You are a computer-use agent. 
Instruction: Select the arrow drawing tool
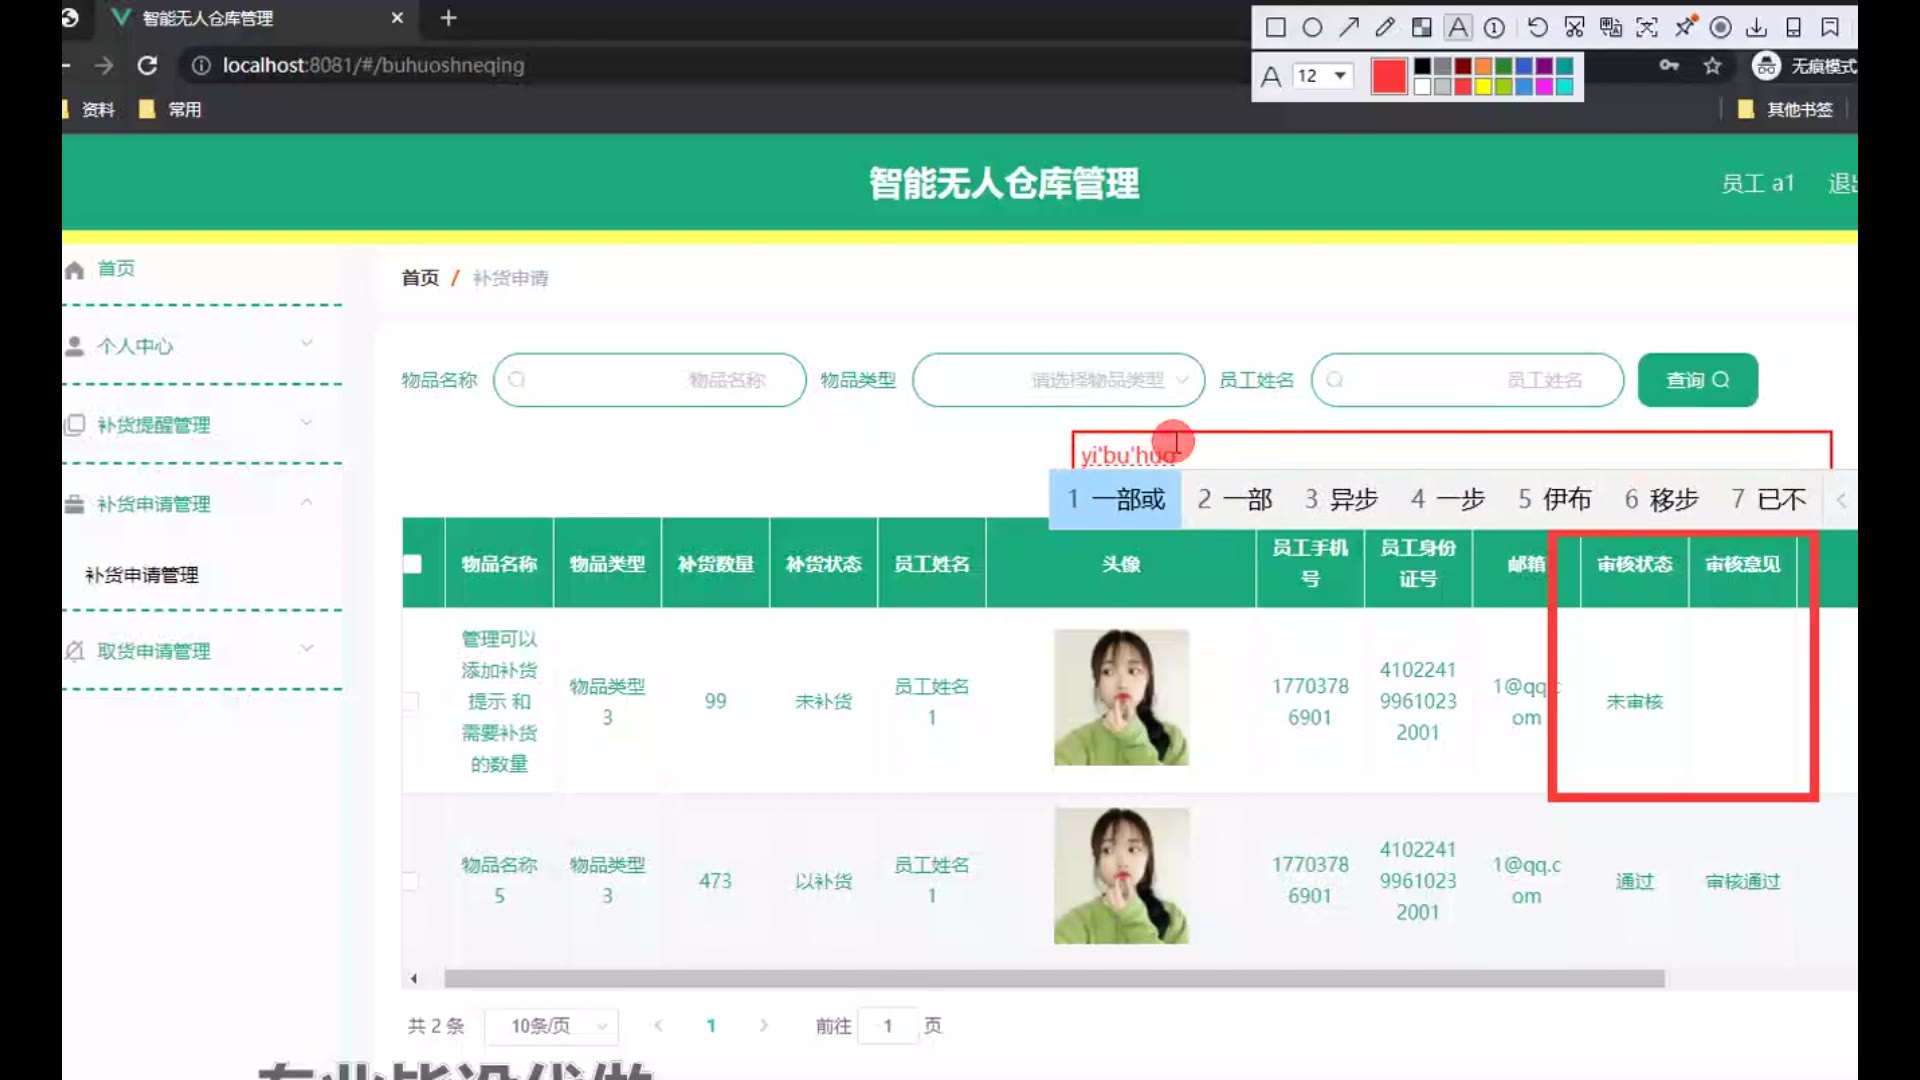click(1349, 27)
